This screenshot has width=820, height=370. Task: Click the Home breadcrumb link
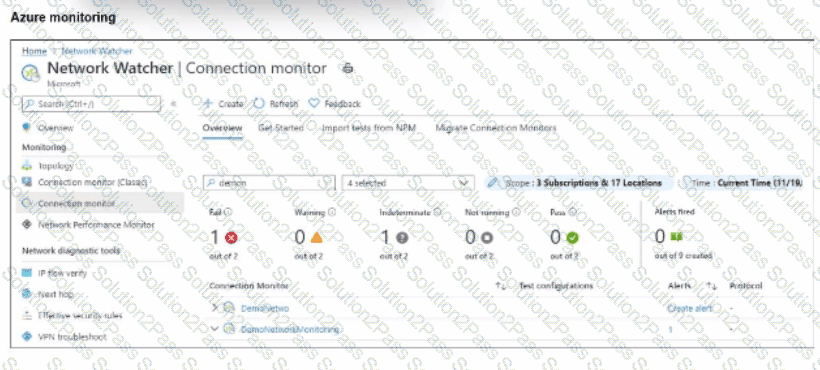(x=34, y=51)
